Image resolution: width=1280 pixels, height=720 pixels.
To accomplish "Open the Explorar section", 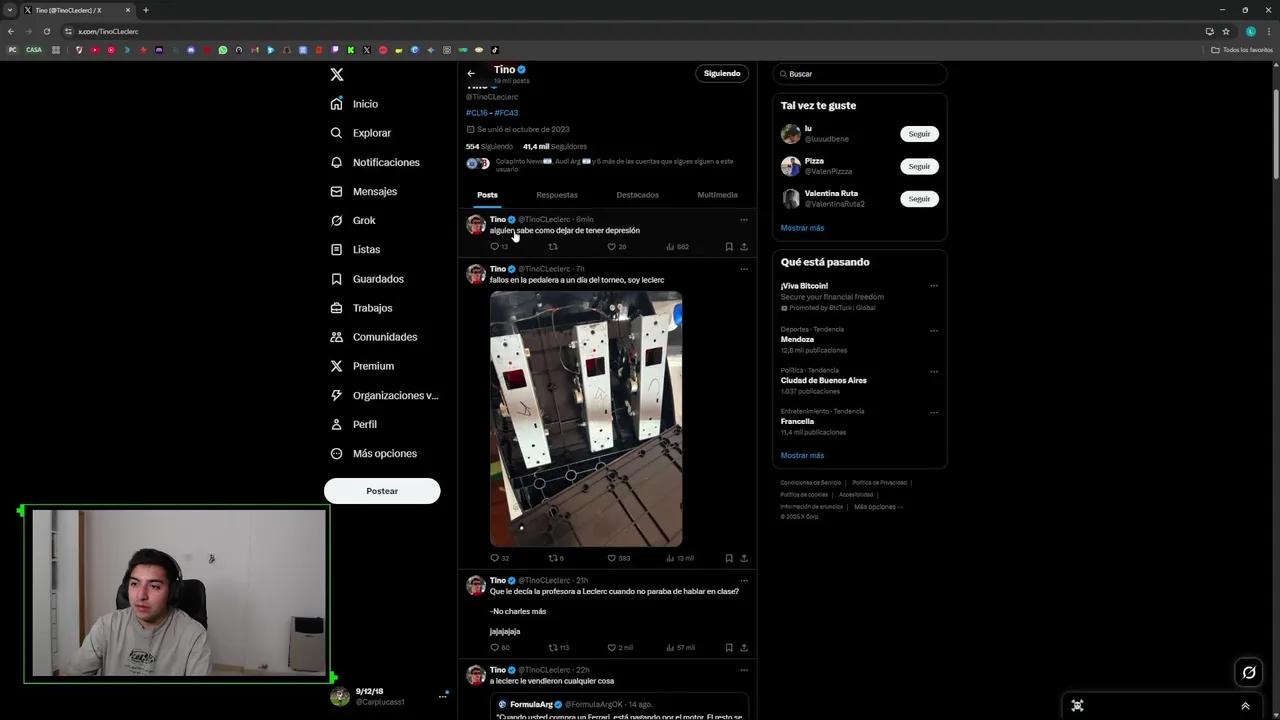I will [x=360, y=133].
